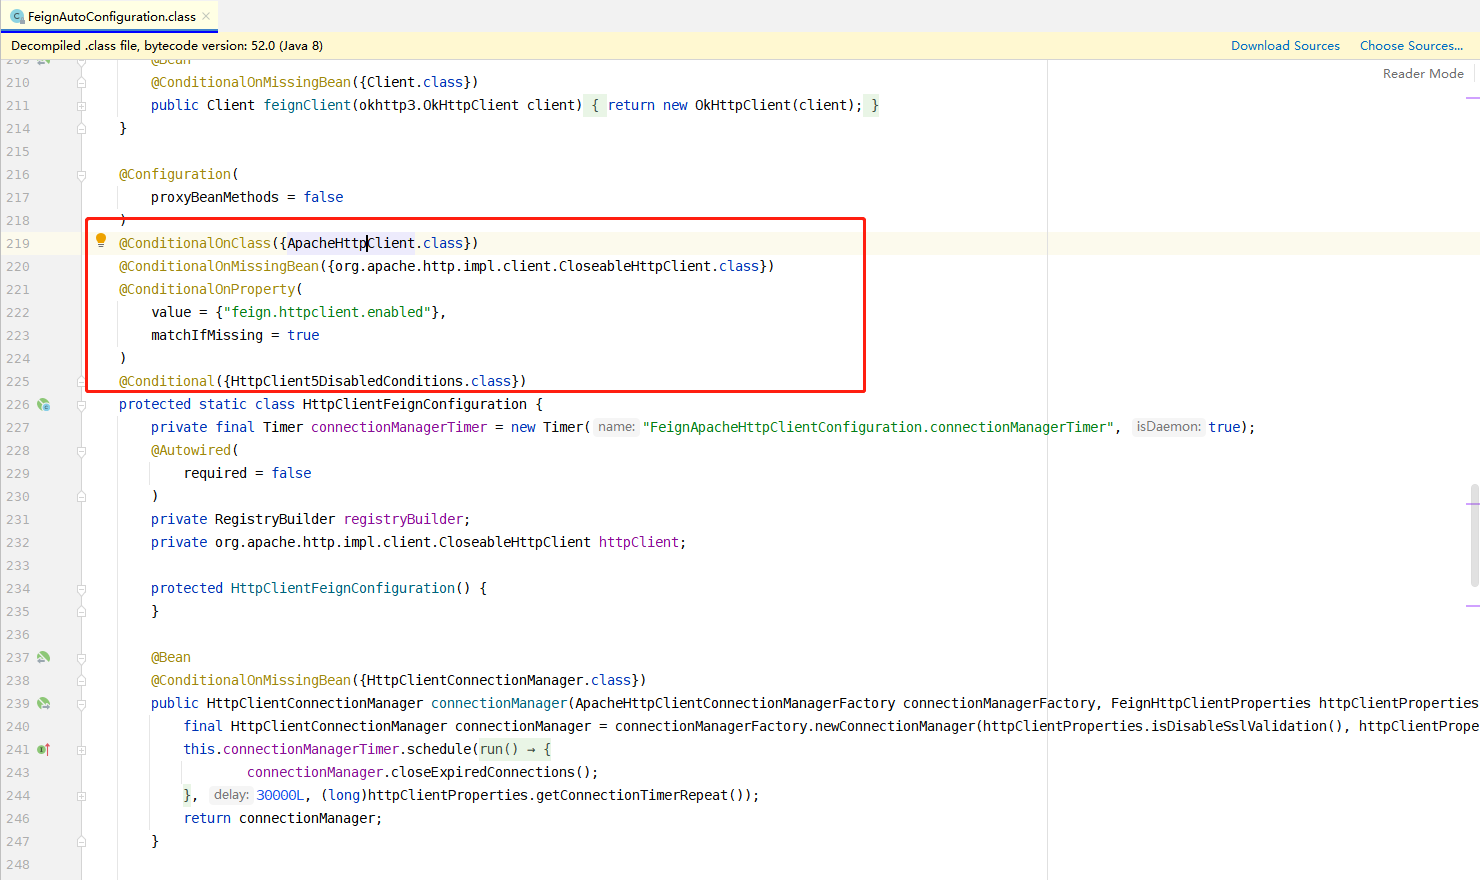Expand the folded method on line 211
The width and height of the screenshot is (1480, 880).
coord(82,106)
